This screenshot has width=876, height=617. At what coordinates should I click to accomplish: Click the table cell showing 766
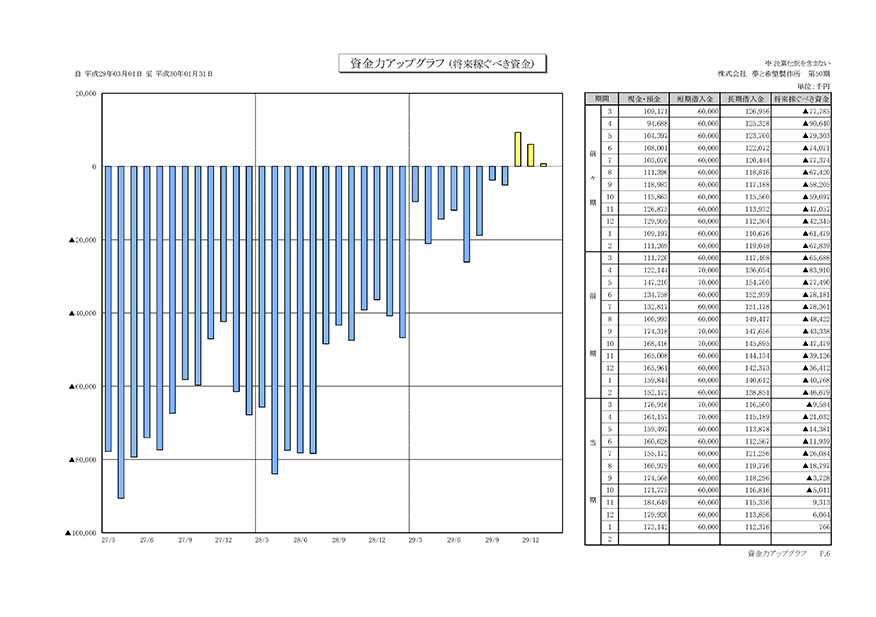pyautogui.click(x=808, y=526)
